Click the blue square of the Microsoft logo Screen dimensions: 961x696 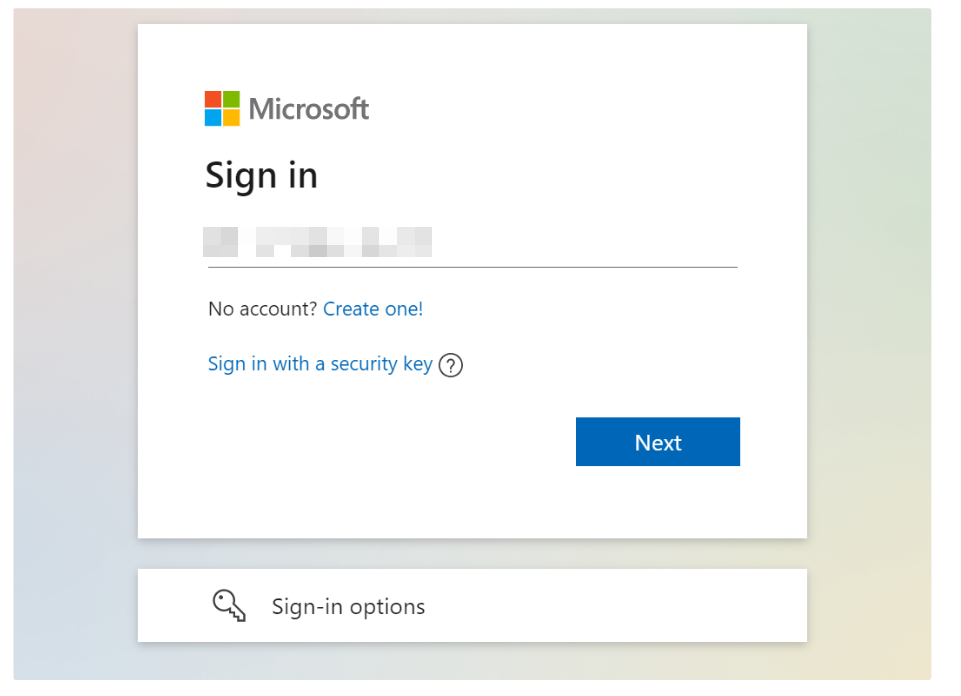click(213, 117)
